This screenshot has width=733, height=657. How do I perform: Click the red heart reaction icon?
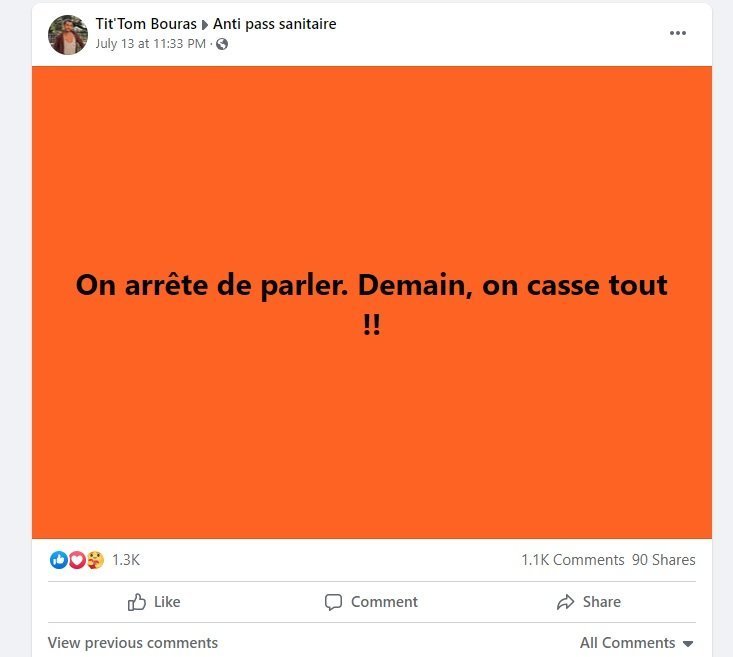[x=77, y=560]
